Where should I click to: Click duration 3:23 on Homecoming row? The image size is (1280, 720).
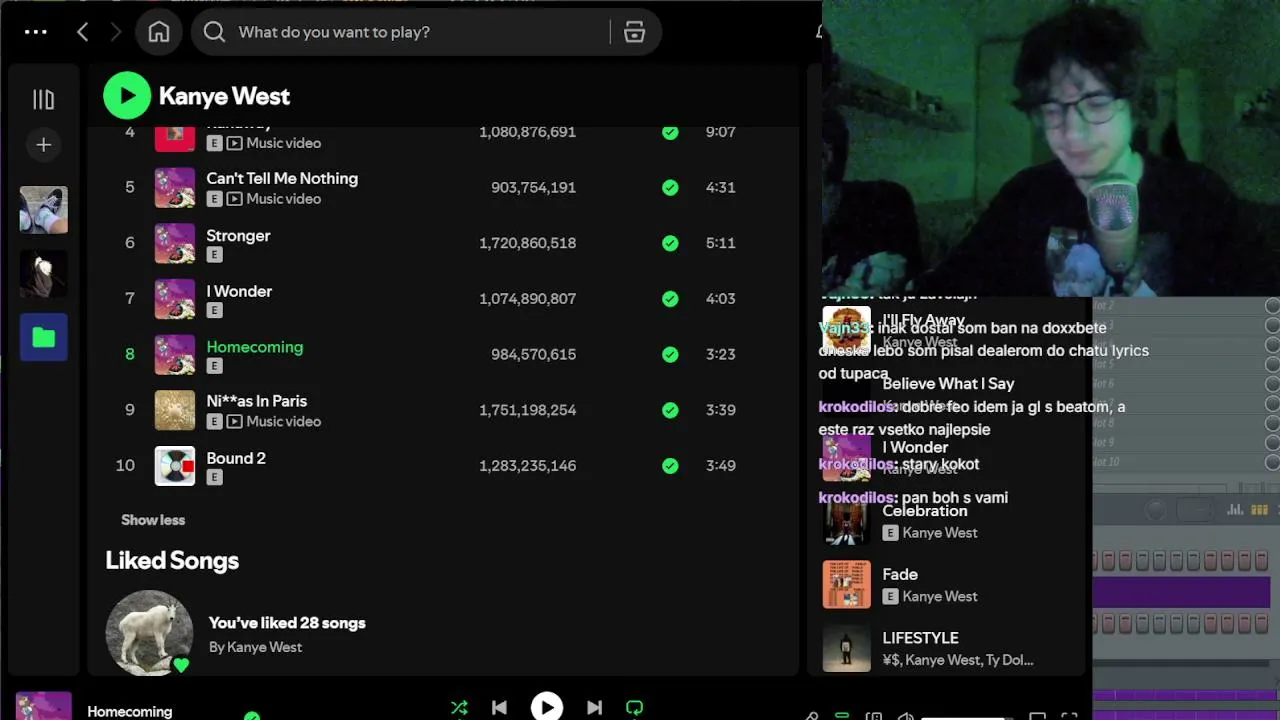click(720, 354)
